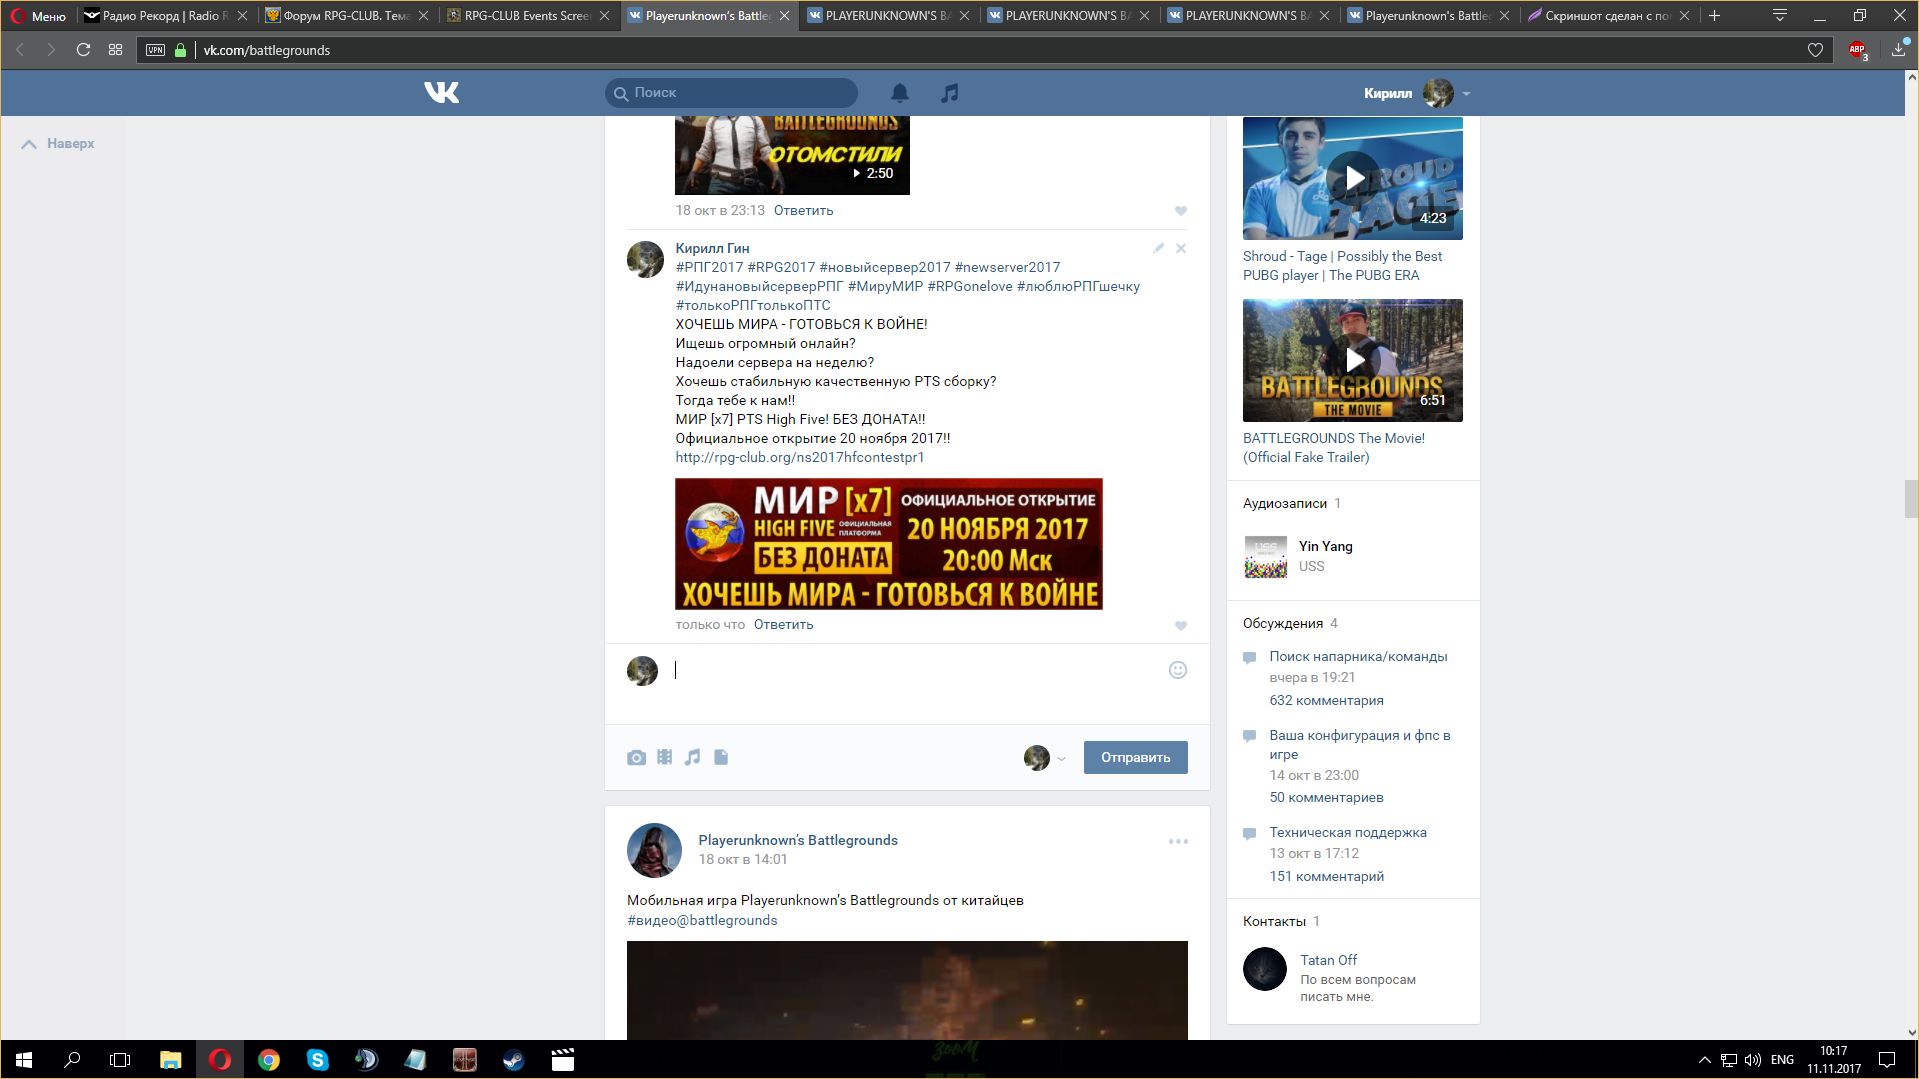Reload page with refresh icon
The height and width of the screenshot is (1079, 1919).
click(84, 50)
